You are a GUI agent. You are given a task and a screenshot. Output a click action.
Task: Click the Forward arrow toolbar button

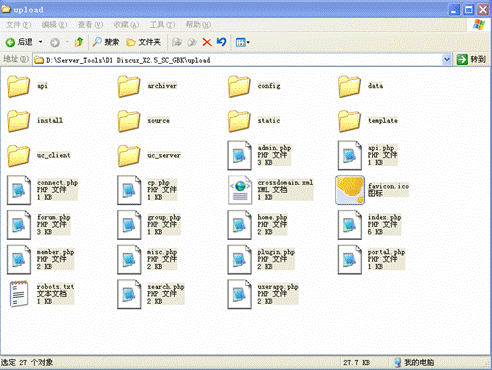click(x=55, y=42)
